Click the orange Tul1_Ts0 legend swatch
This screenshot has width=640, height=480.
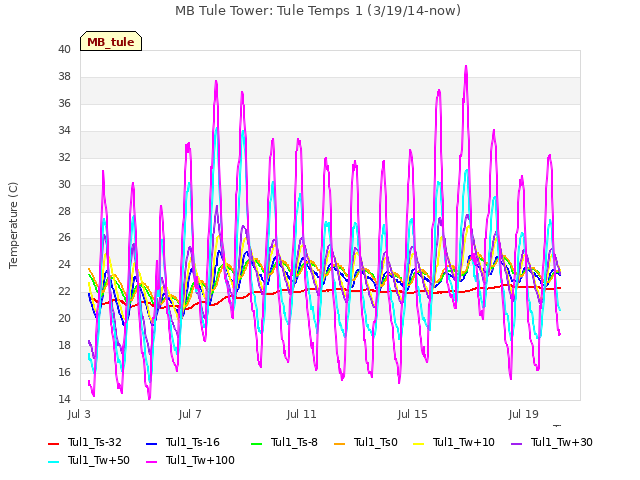pyautogui.click(x=340, y=443)
